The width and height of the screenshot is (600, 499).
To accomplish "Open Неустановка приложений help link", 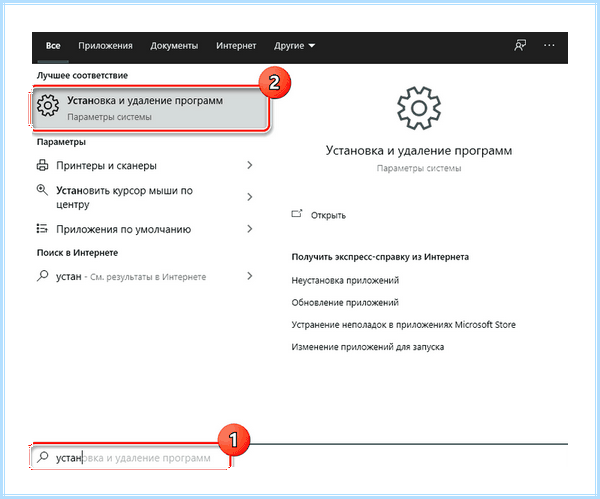I will (345, 280).
